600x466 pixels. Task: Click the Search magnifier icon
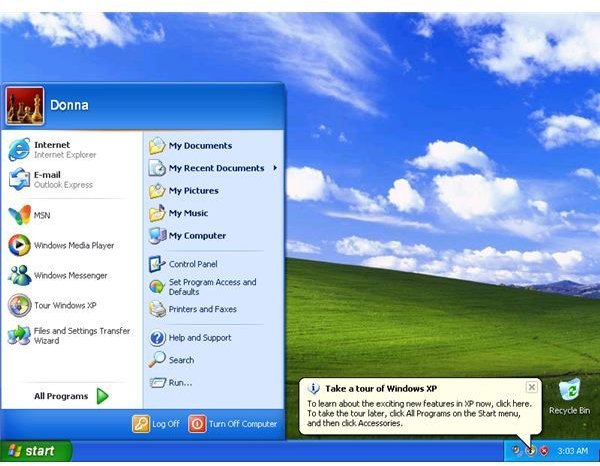pyautogui.click(x=157, y=360)
